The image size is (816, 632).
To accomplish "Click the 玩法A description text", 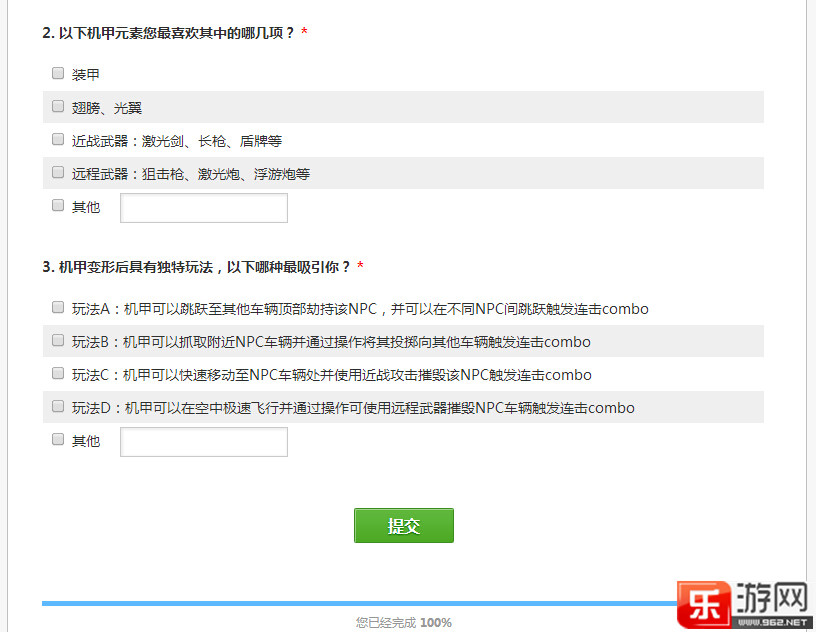I will coord(360,309).
